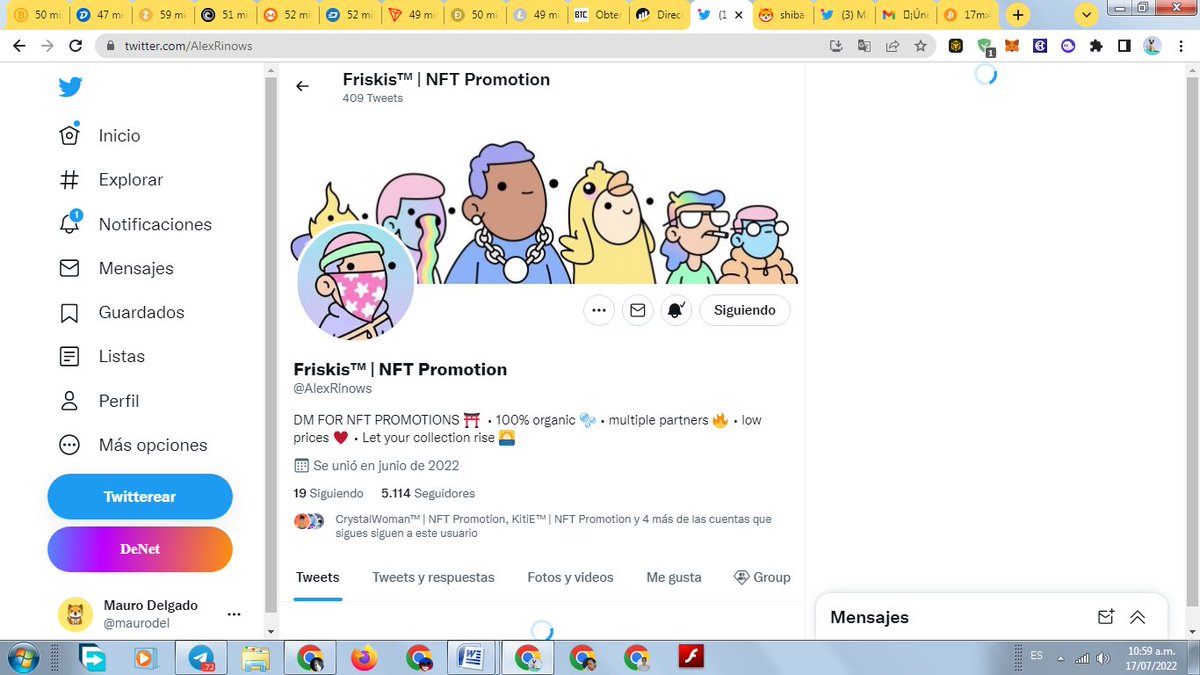Click browser back arrow

[x=19, y=46]
